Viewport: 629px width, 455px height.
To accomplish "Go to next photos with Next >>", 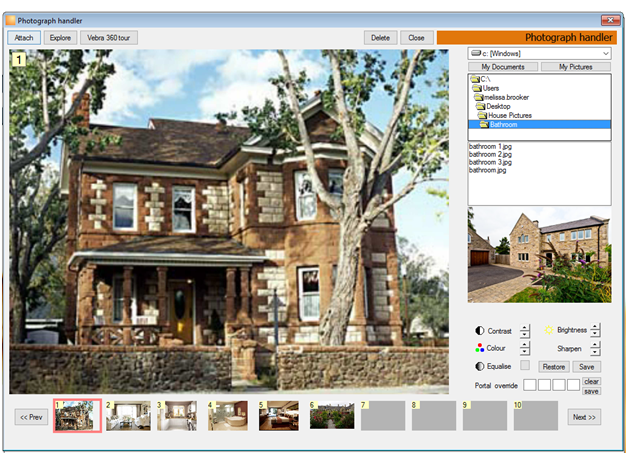I will [x=584, y=417].
